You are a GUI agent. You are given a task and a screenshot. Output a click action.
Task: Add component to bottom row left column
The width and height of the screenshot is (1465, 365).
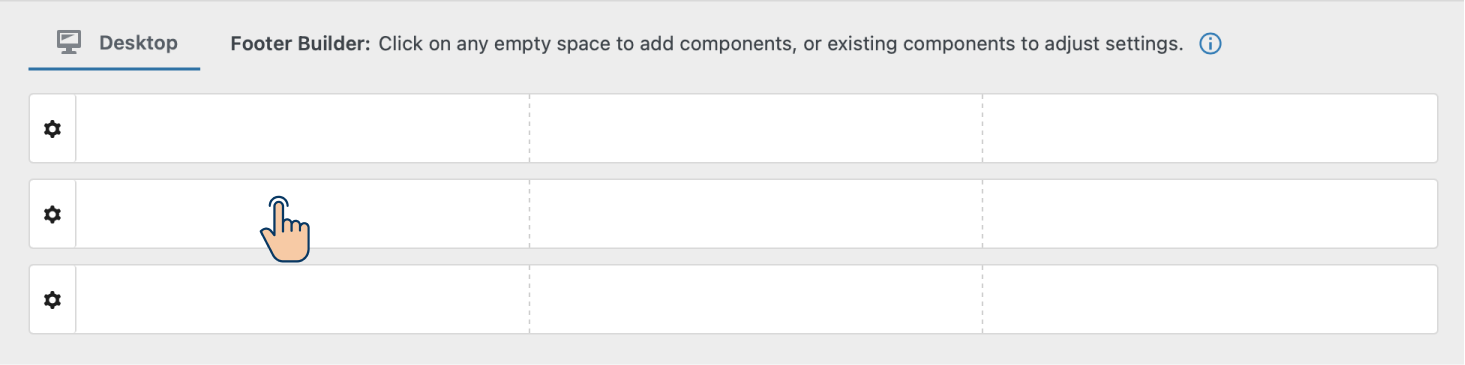point(302,299)
